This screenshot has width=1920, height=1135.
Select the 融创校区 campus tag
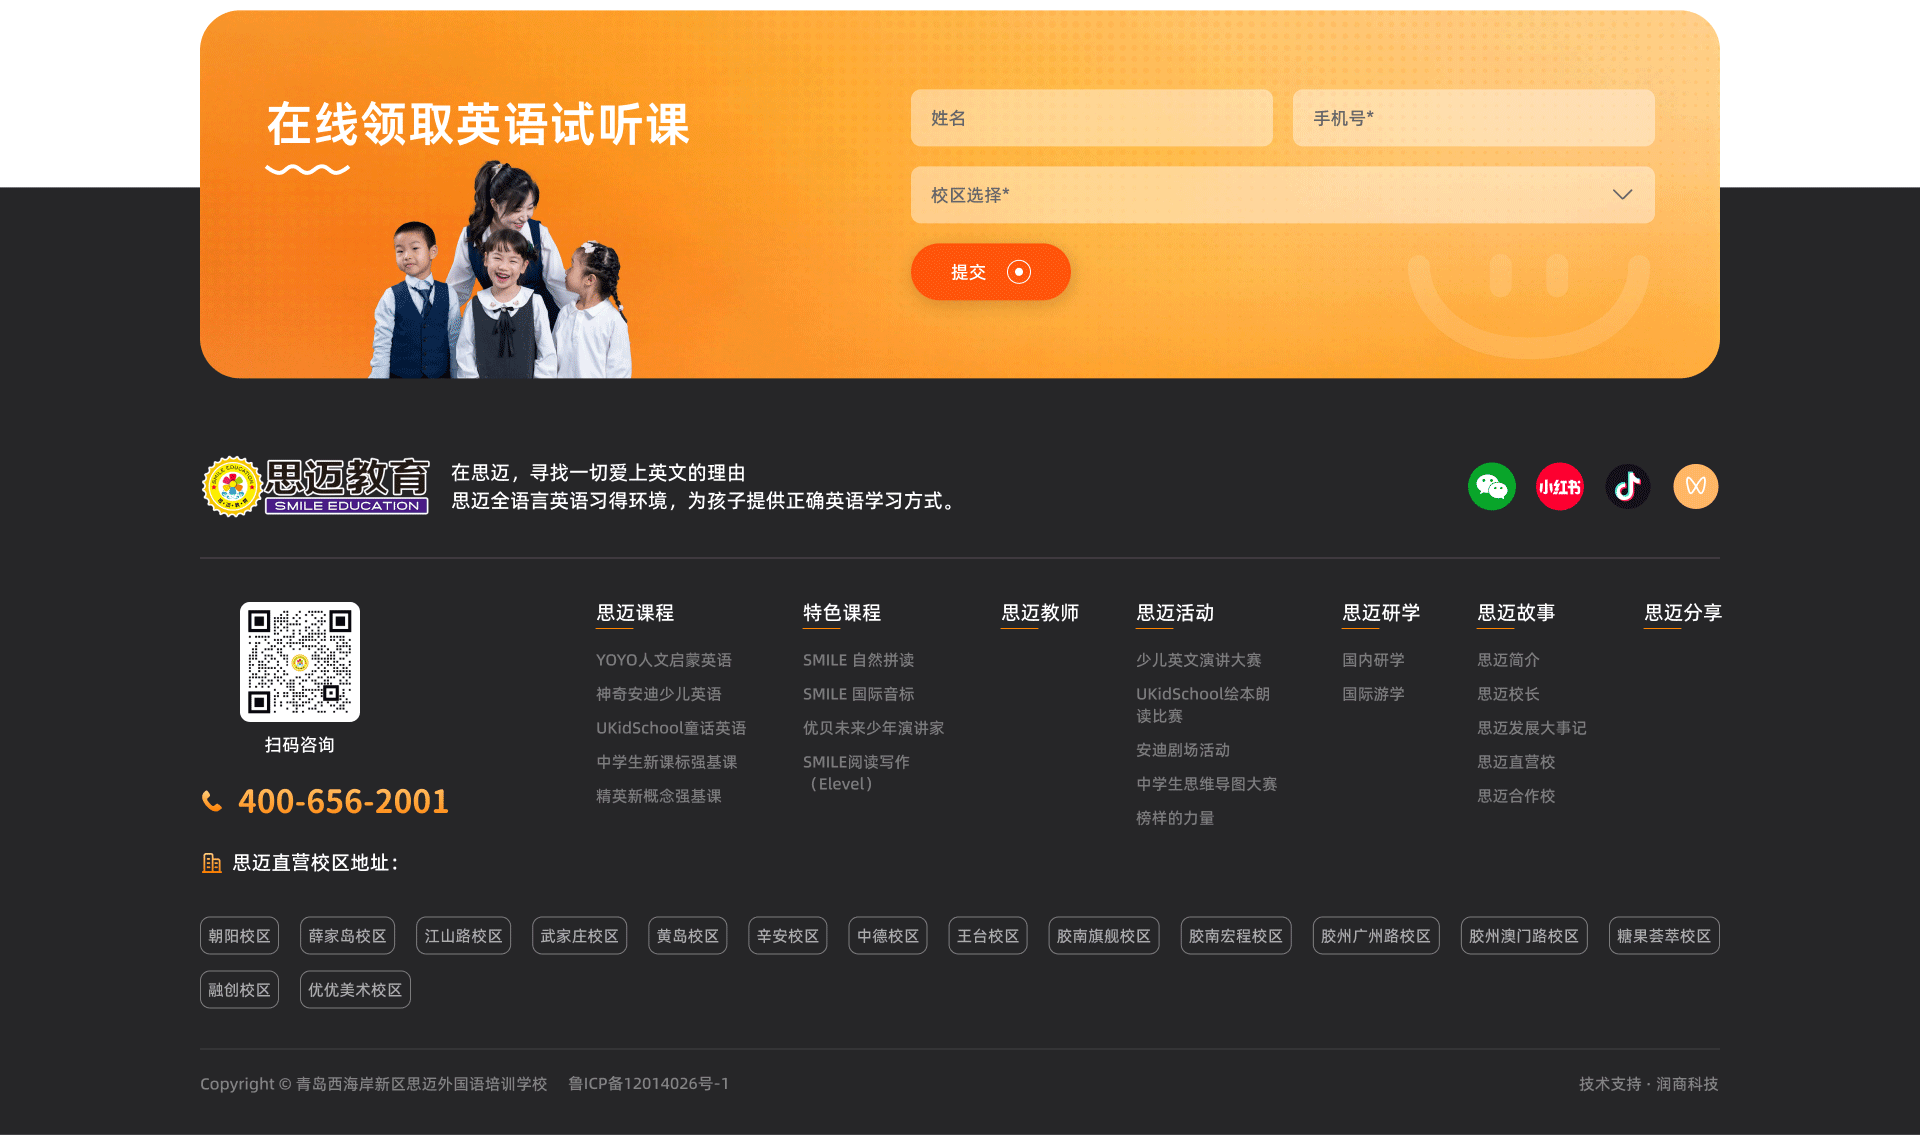click(239, 990)
